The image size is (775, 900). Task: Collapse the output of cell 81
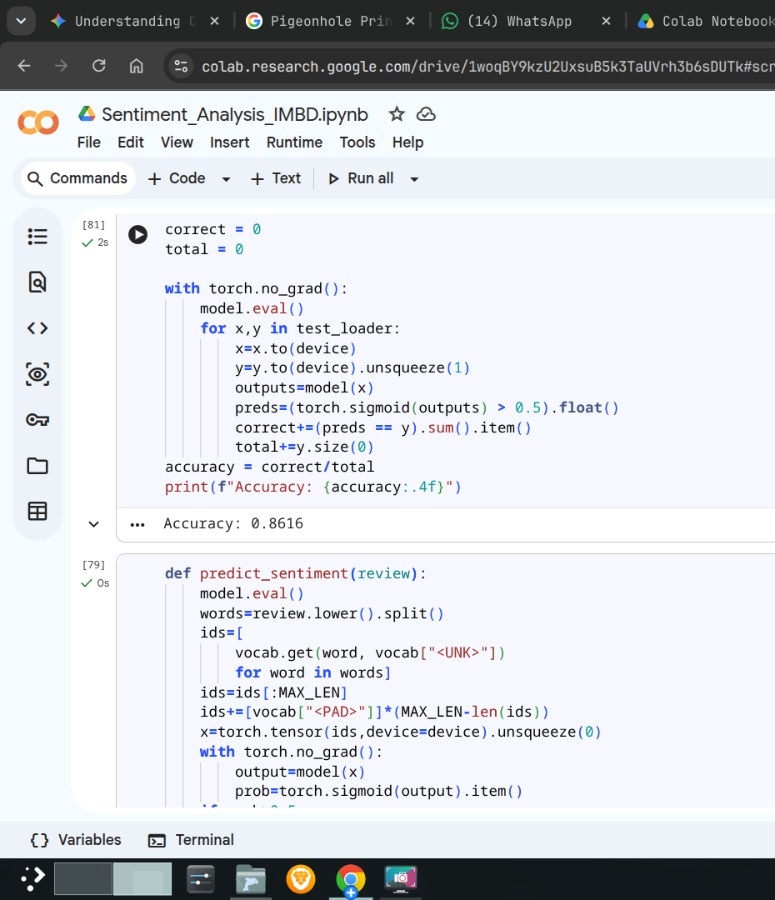pyautogui.click(x=94, y=524)
